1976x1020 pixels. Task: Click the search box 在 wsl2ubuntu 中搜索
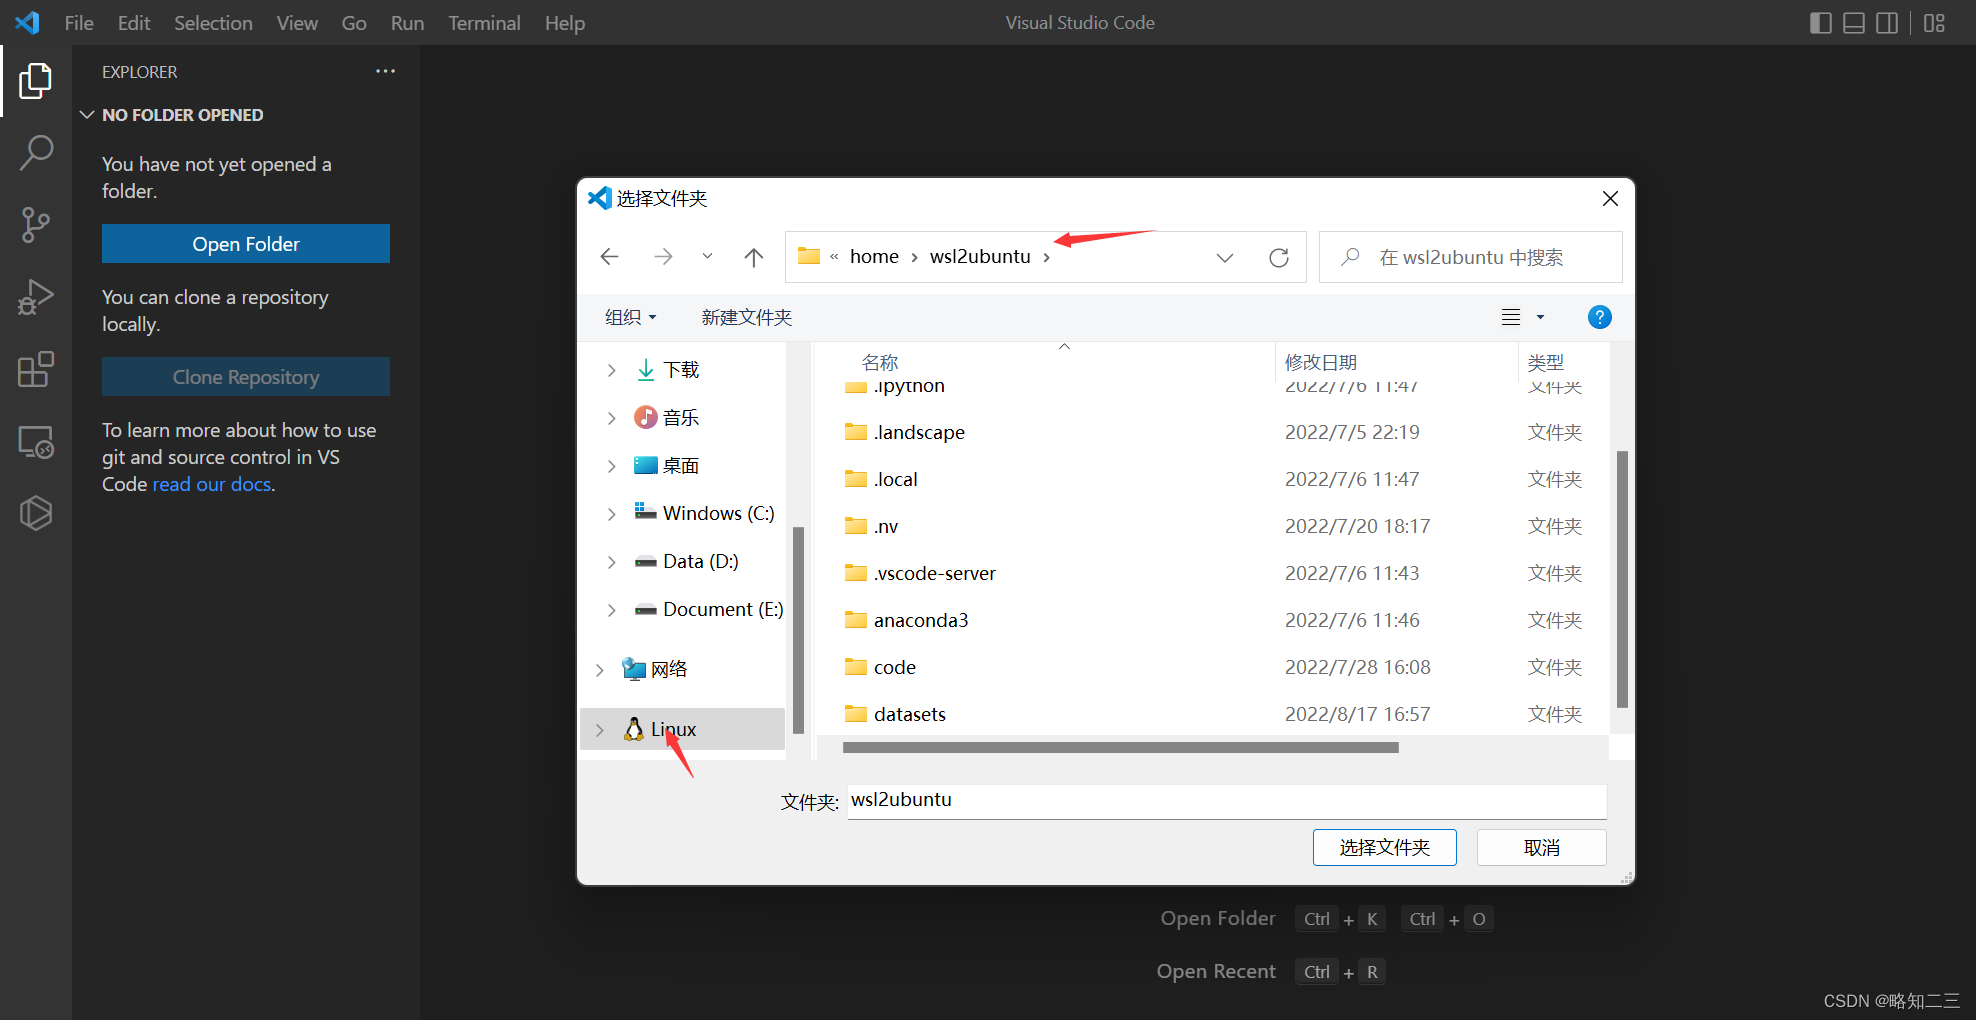(x=1471, y=257)
